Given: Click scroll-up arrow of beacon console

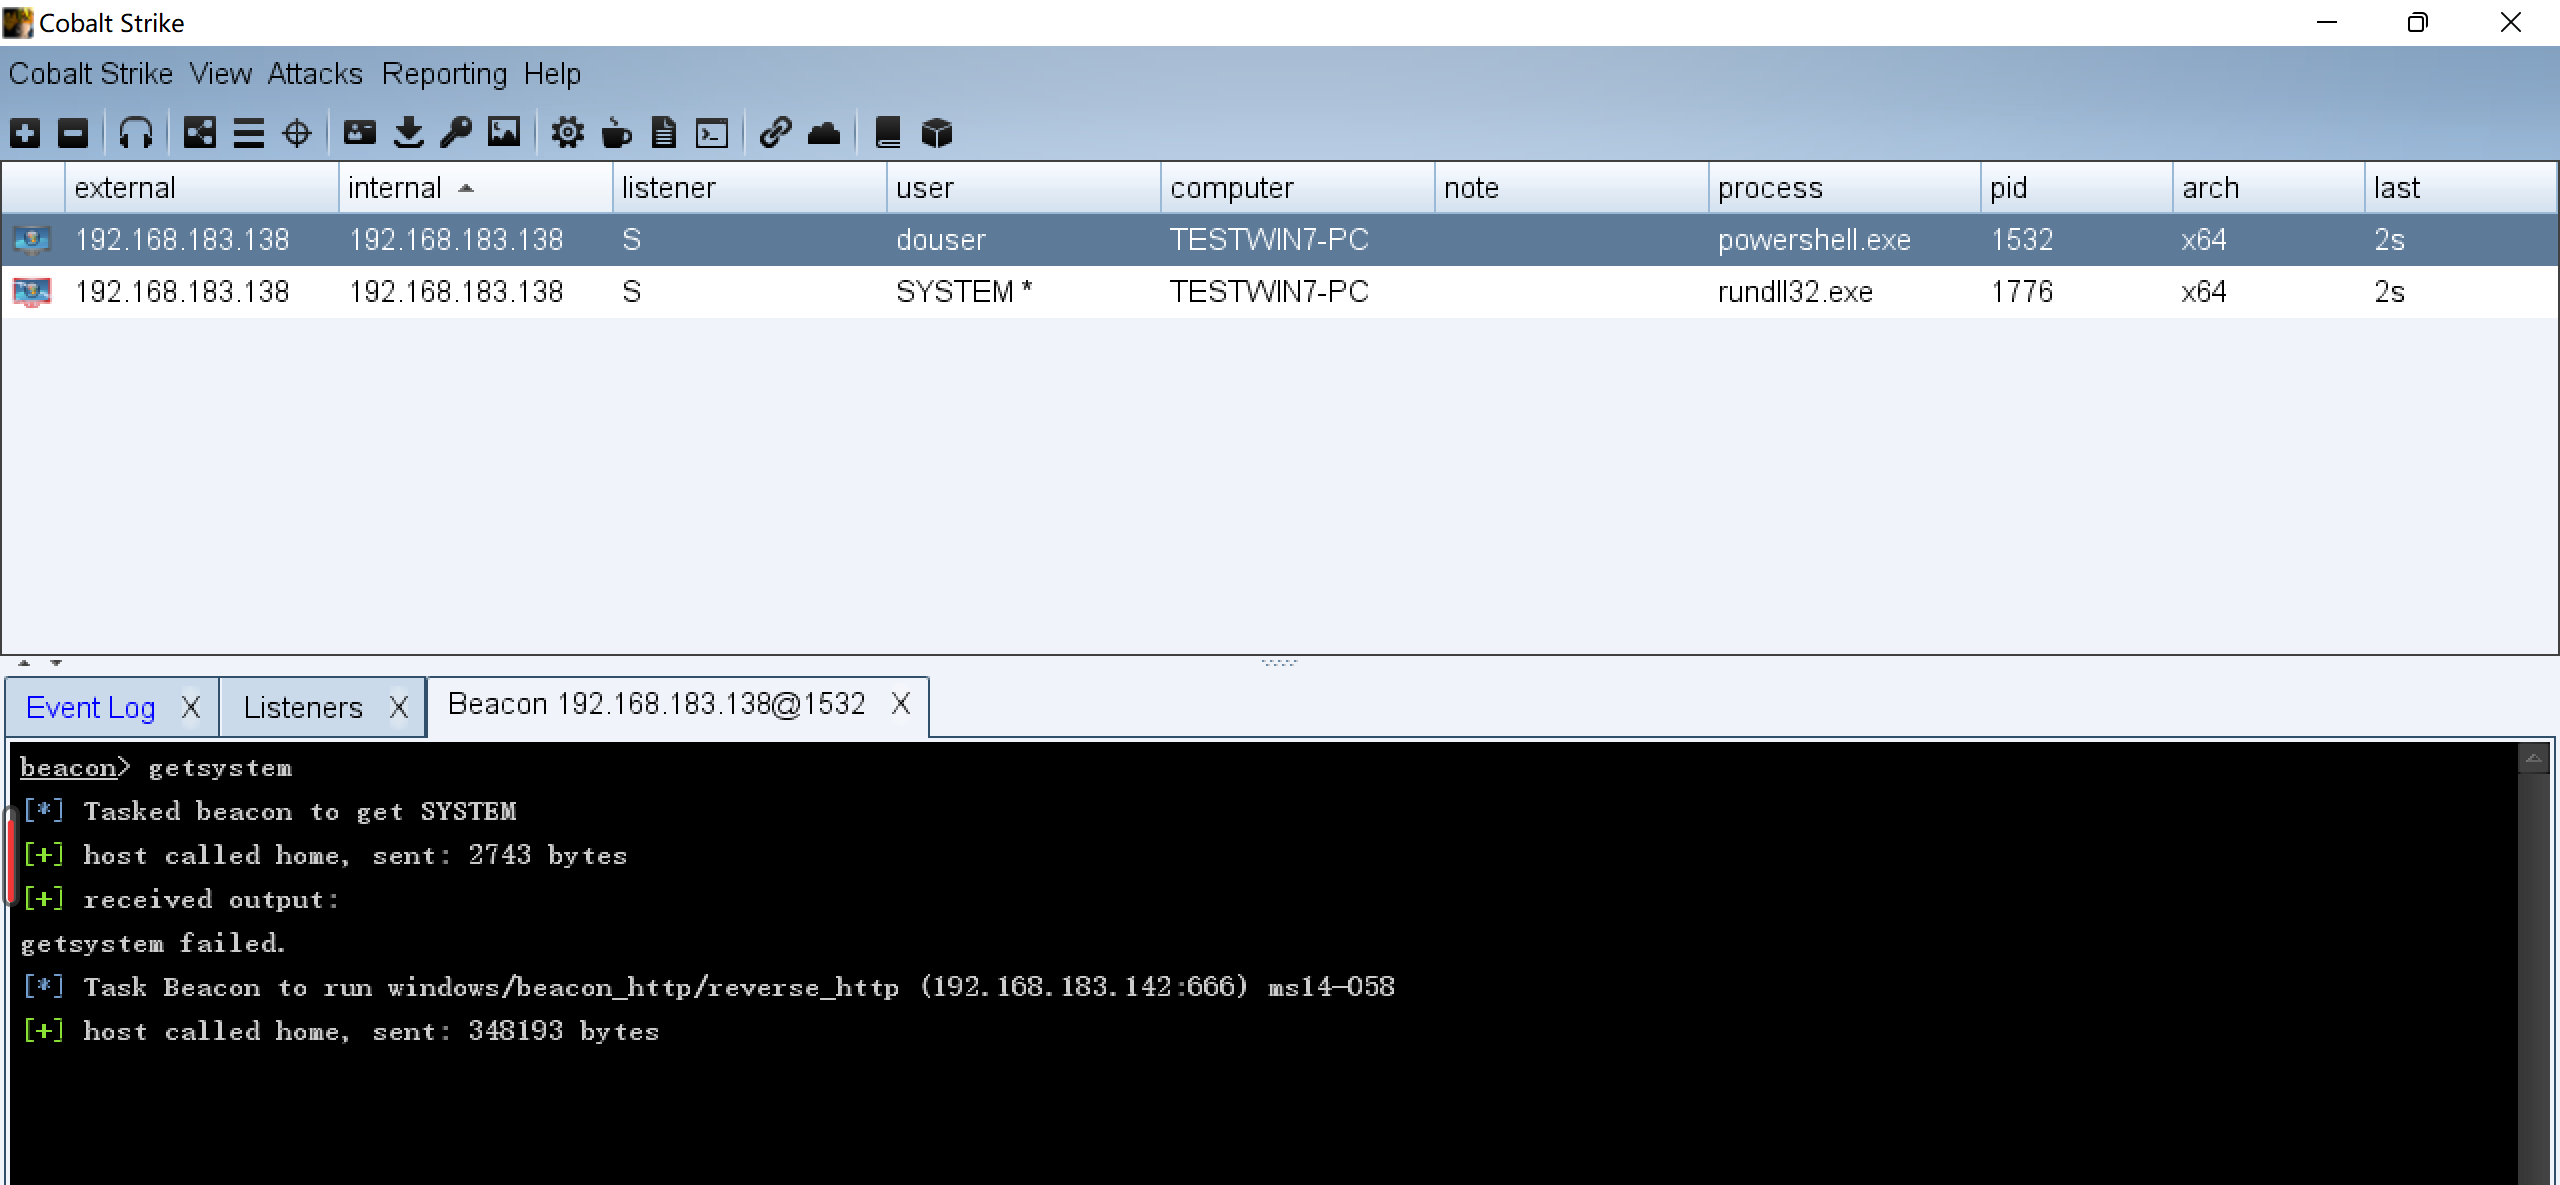Looking at the screenshot, I should 2533,759.
